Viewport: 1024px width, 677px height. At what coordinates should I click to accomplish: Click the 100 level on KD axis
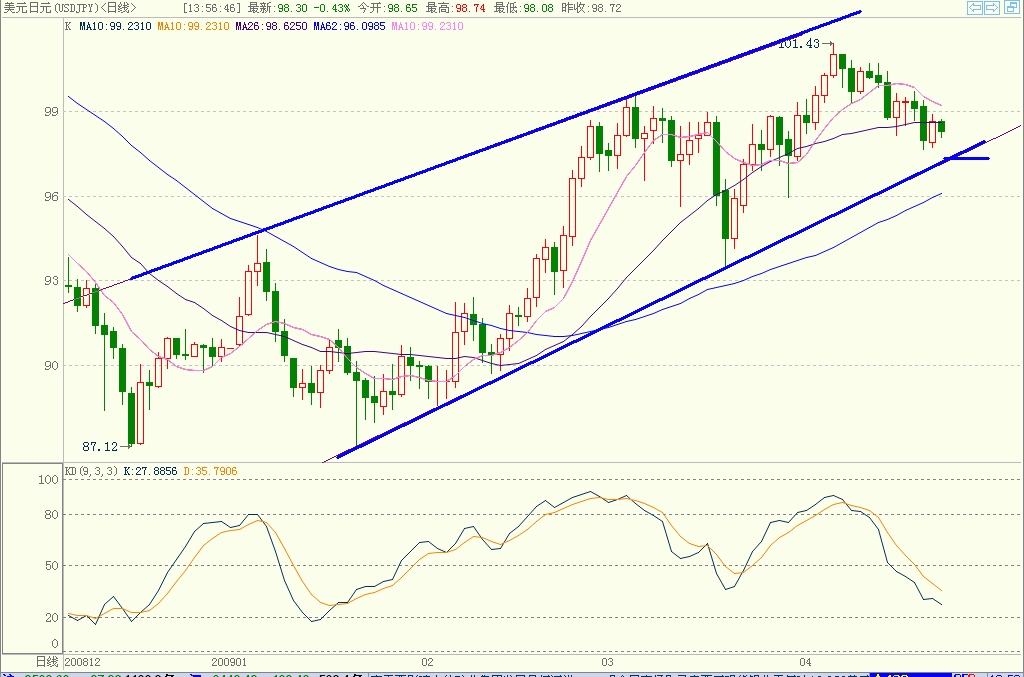[x=48, y=480]
